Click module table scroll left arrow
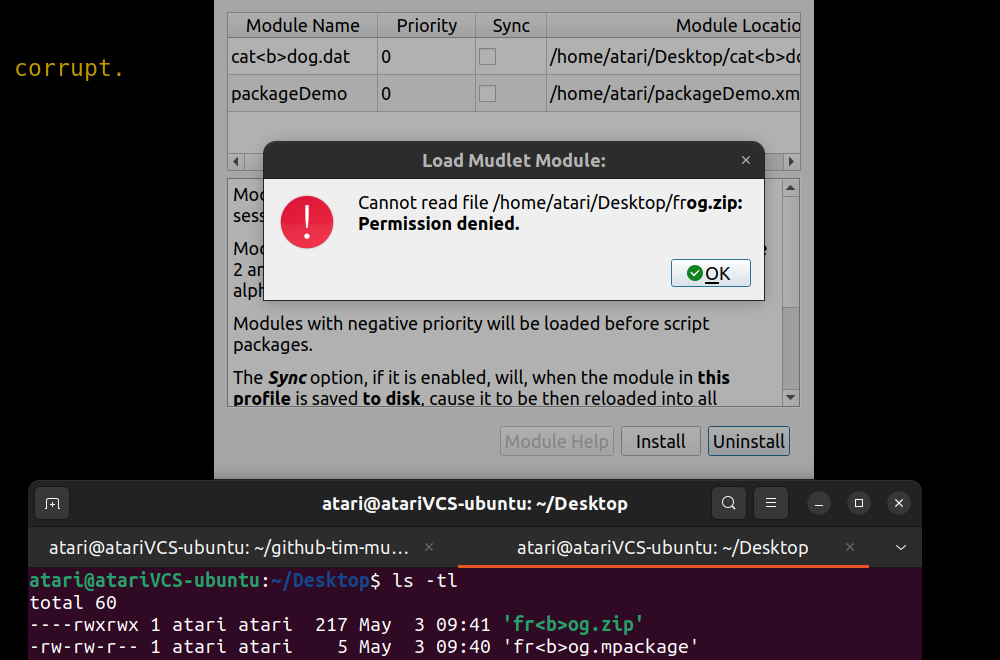The height and width of the screenshot is (660, 1000). (x=236, y=161)
